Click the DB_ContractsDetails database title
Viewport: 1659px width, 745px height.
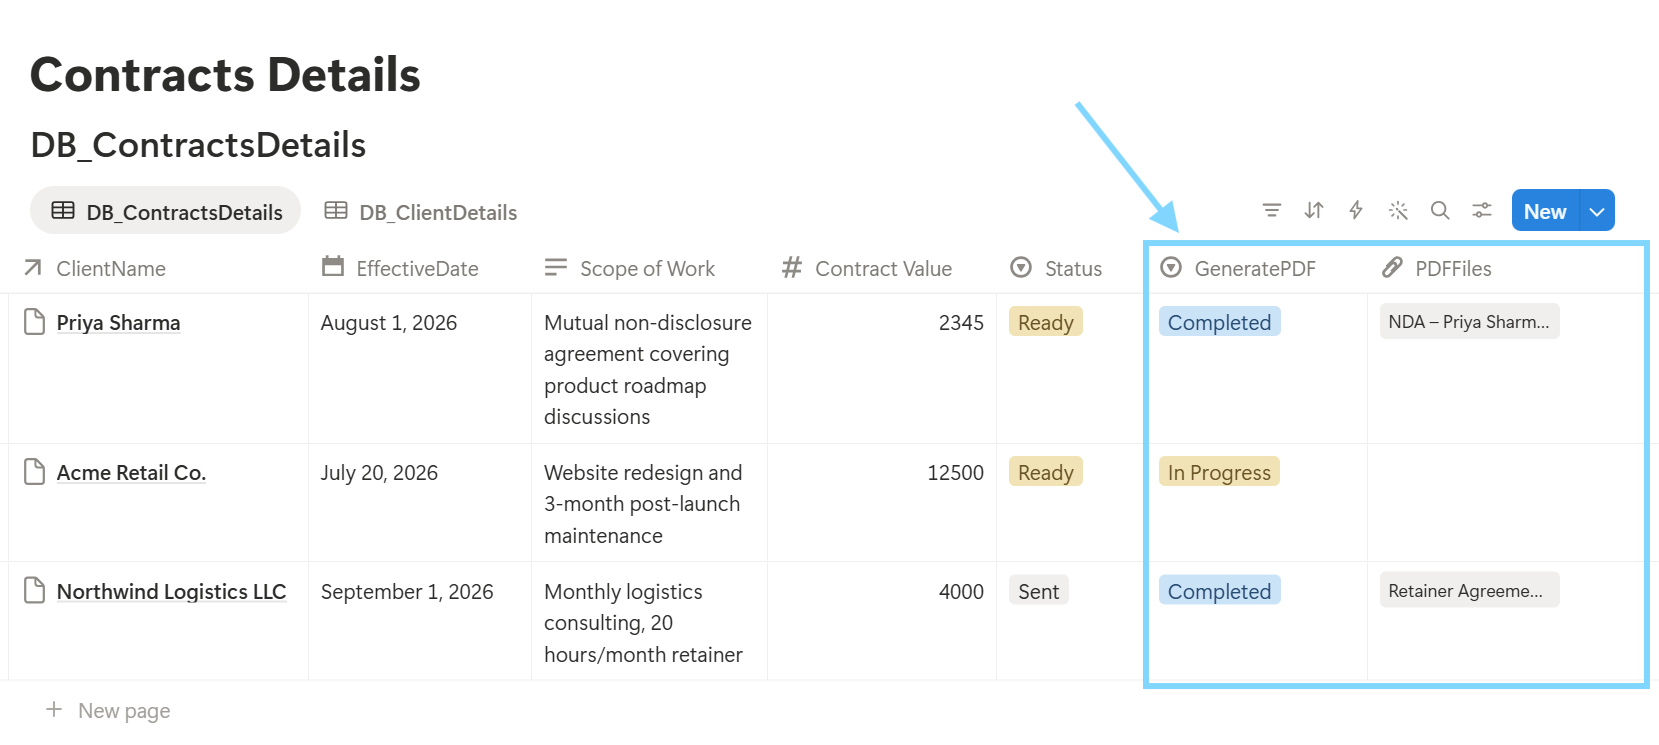198,145
